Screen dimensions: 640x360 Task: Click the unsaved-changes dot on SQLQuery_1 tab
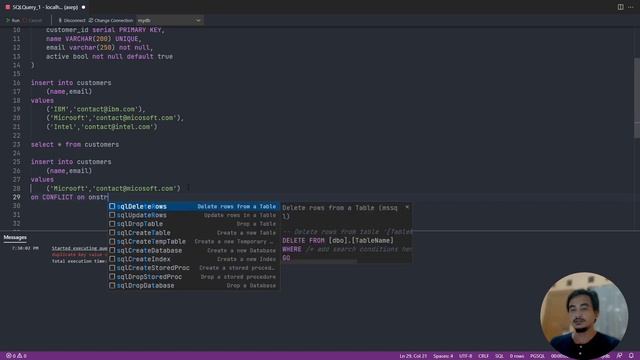coord(84,7)
